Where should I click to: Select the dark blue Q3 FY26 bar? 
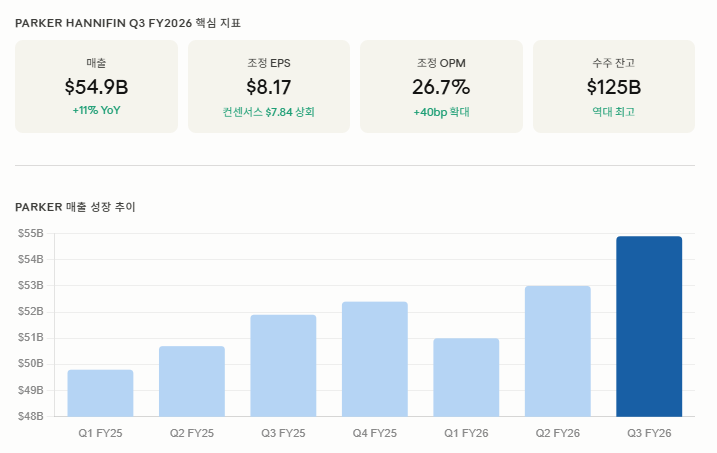click(649, 326)
